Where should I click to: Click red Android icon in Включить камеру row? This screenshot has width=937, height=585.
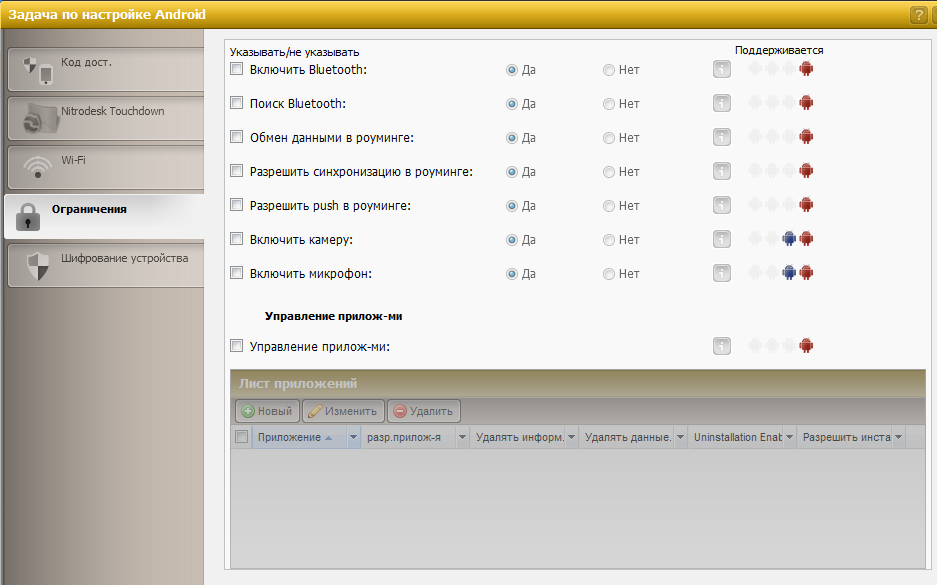point(806,239)
